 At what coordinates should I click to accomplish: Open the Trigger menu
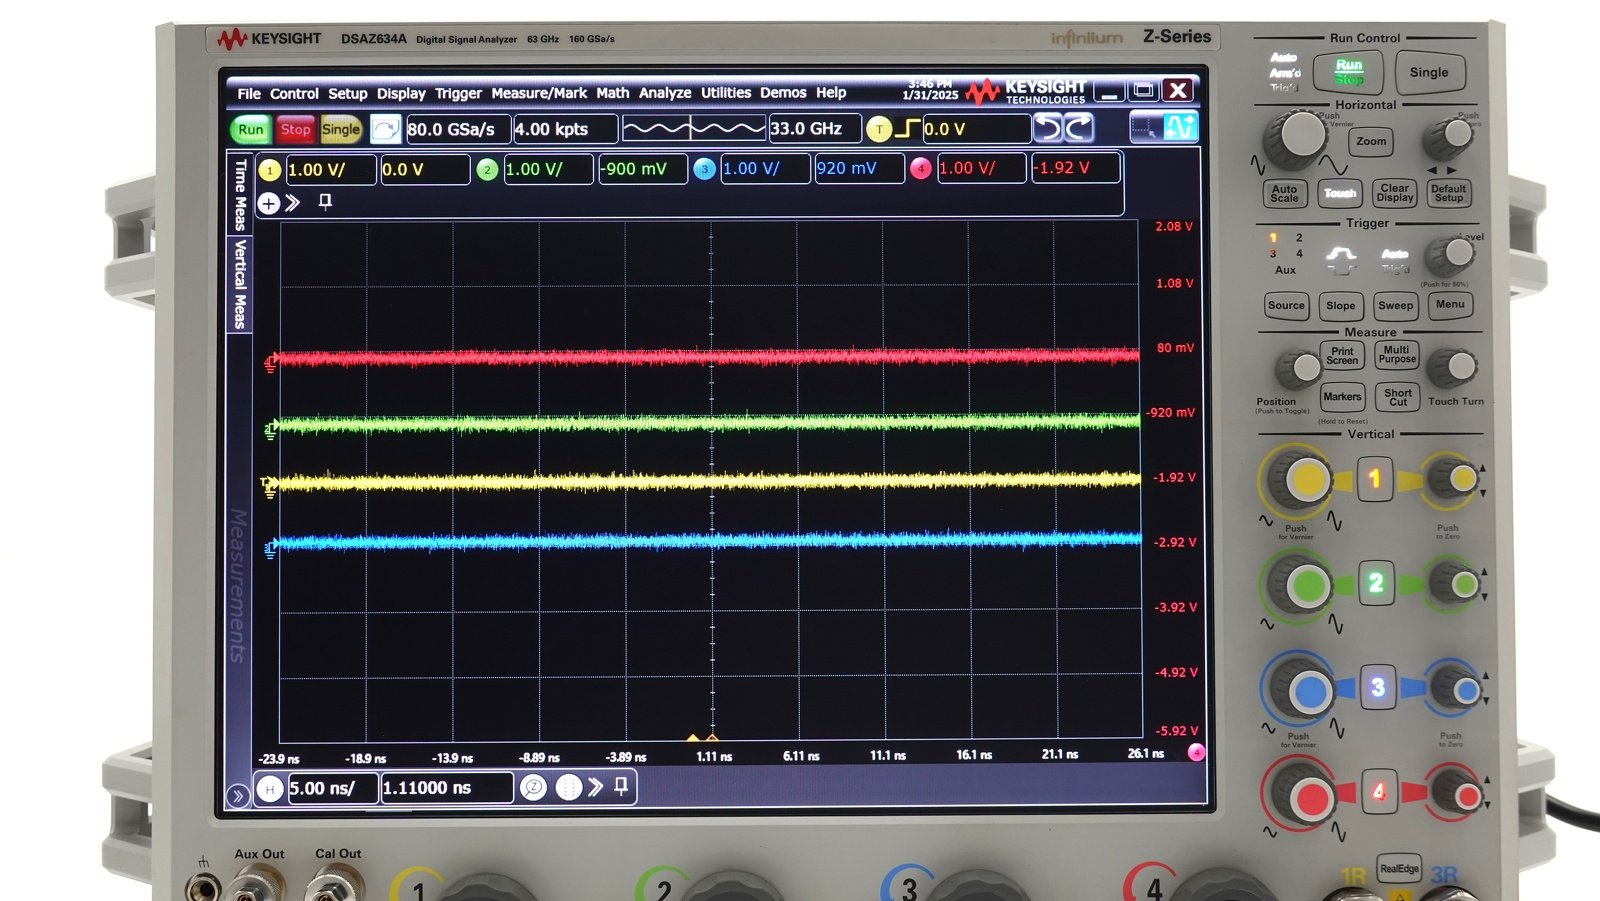pos(458,93)
